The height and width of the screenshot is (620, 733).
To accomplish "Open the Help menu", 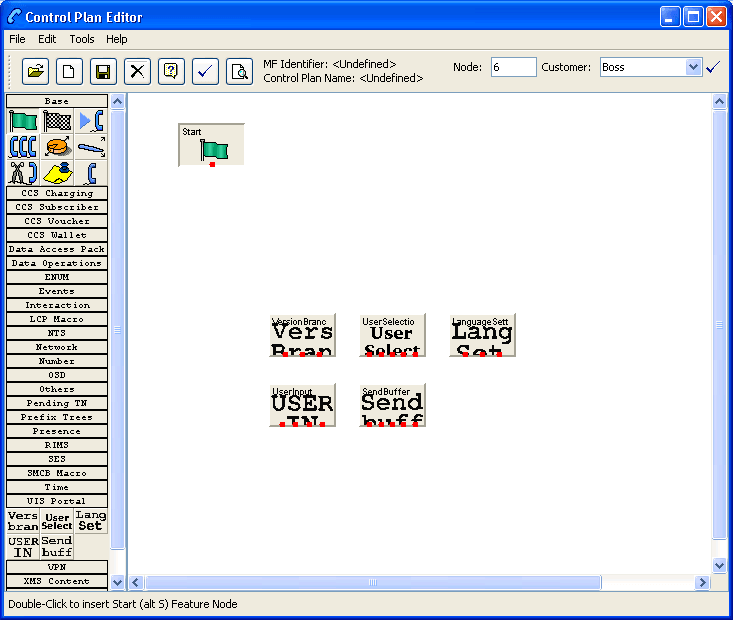I will [x=116, y=39].
